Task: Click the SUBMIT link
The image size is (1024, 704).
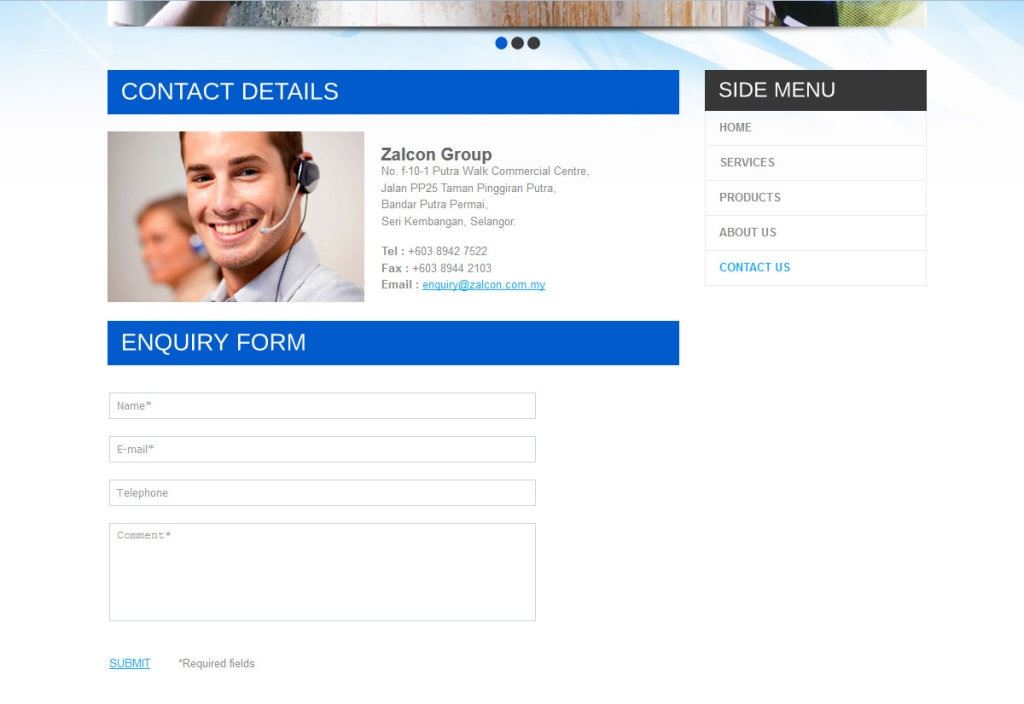Action: tap(129, 664)
